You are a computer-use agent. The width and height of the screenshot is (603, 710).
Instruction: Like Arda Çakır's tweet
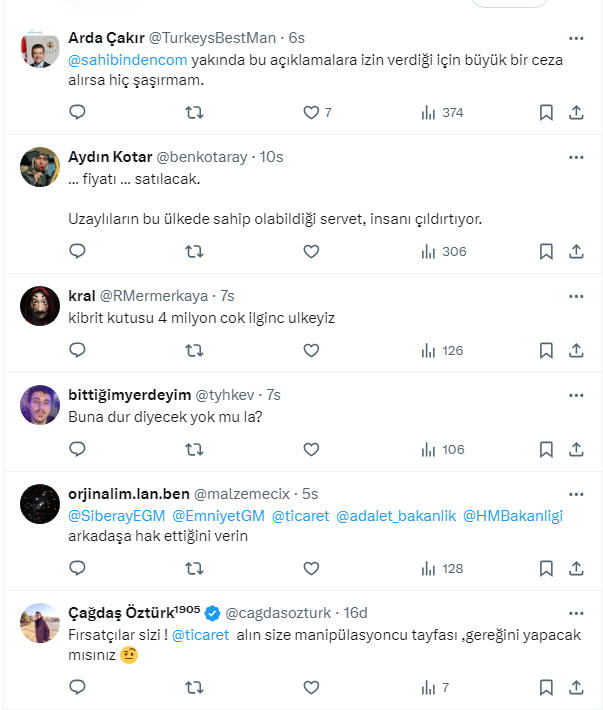[311, 113]
